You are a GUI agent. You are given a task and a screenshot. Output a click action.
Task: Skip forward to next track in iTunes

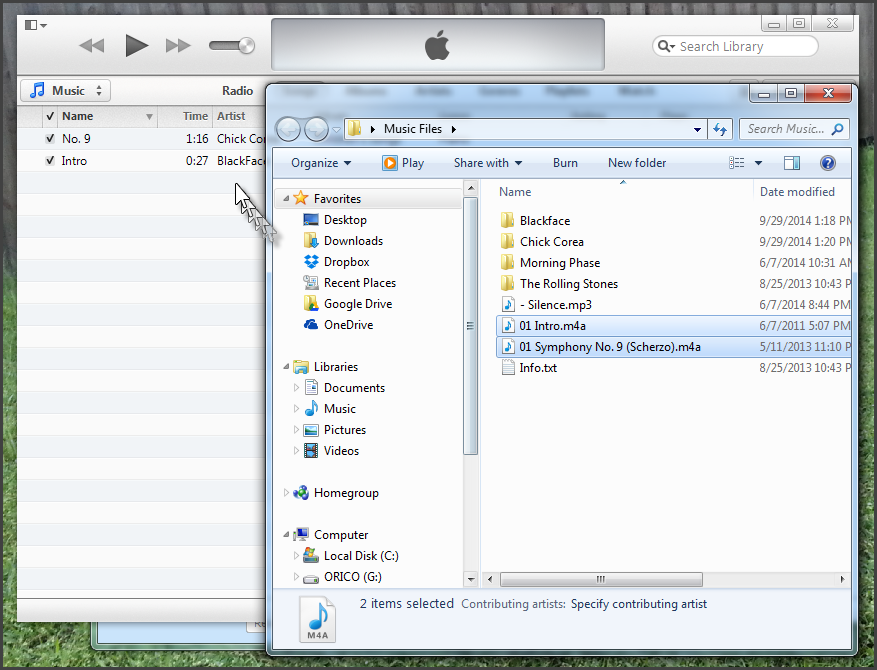pos(178,46)
